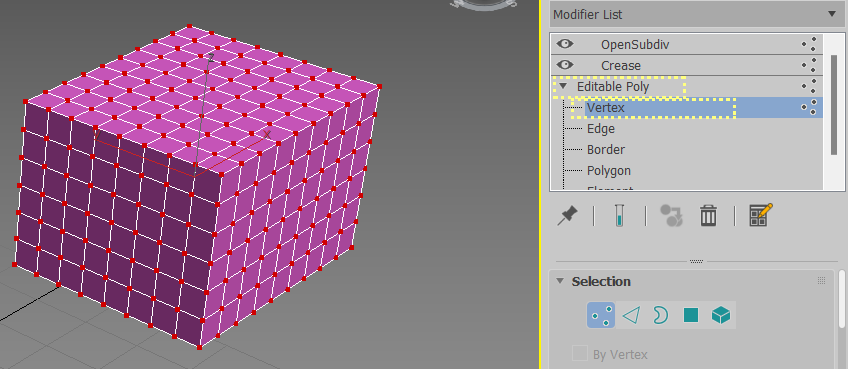Select Edge selection mode triangle icon
Image resolution: width=848 pixels, height=369 pixels.
click(x=631, y=315)
